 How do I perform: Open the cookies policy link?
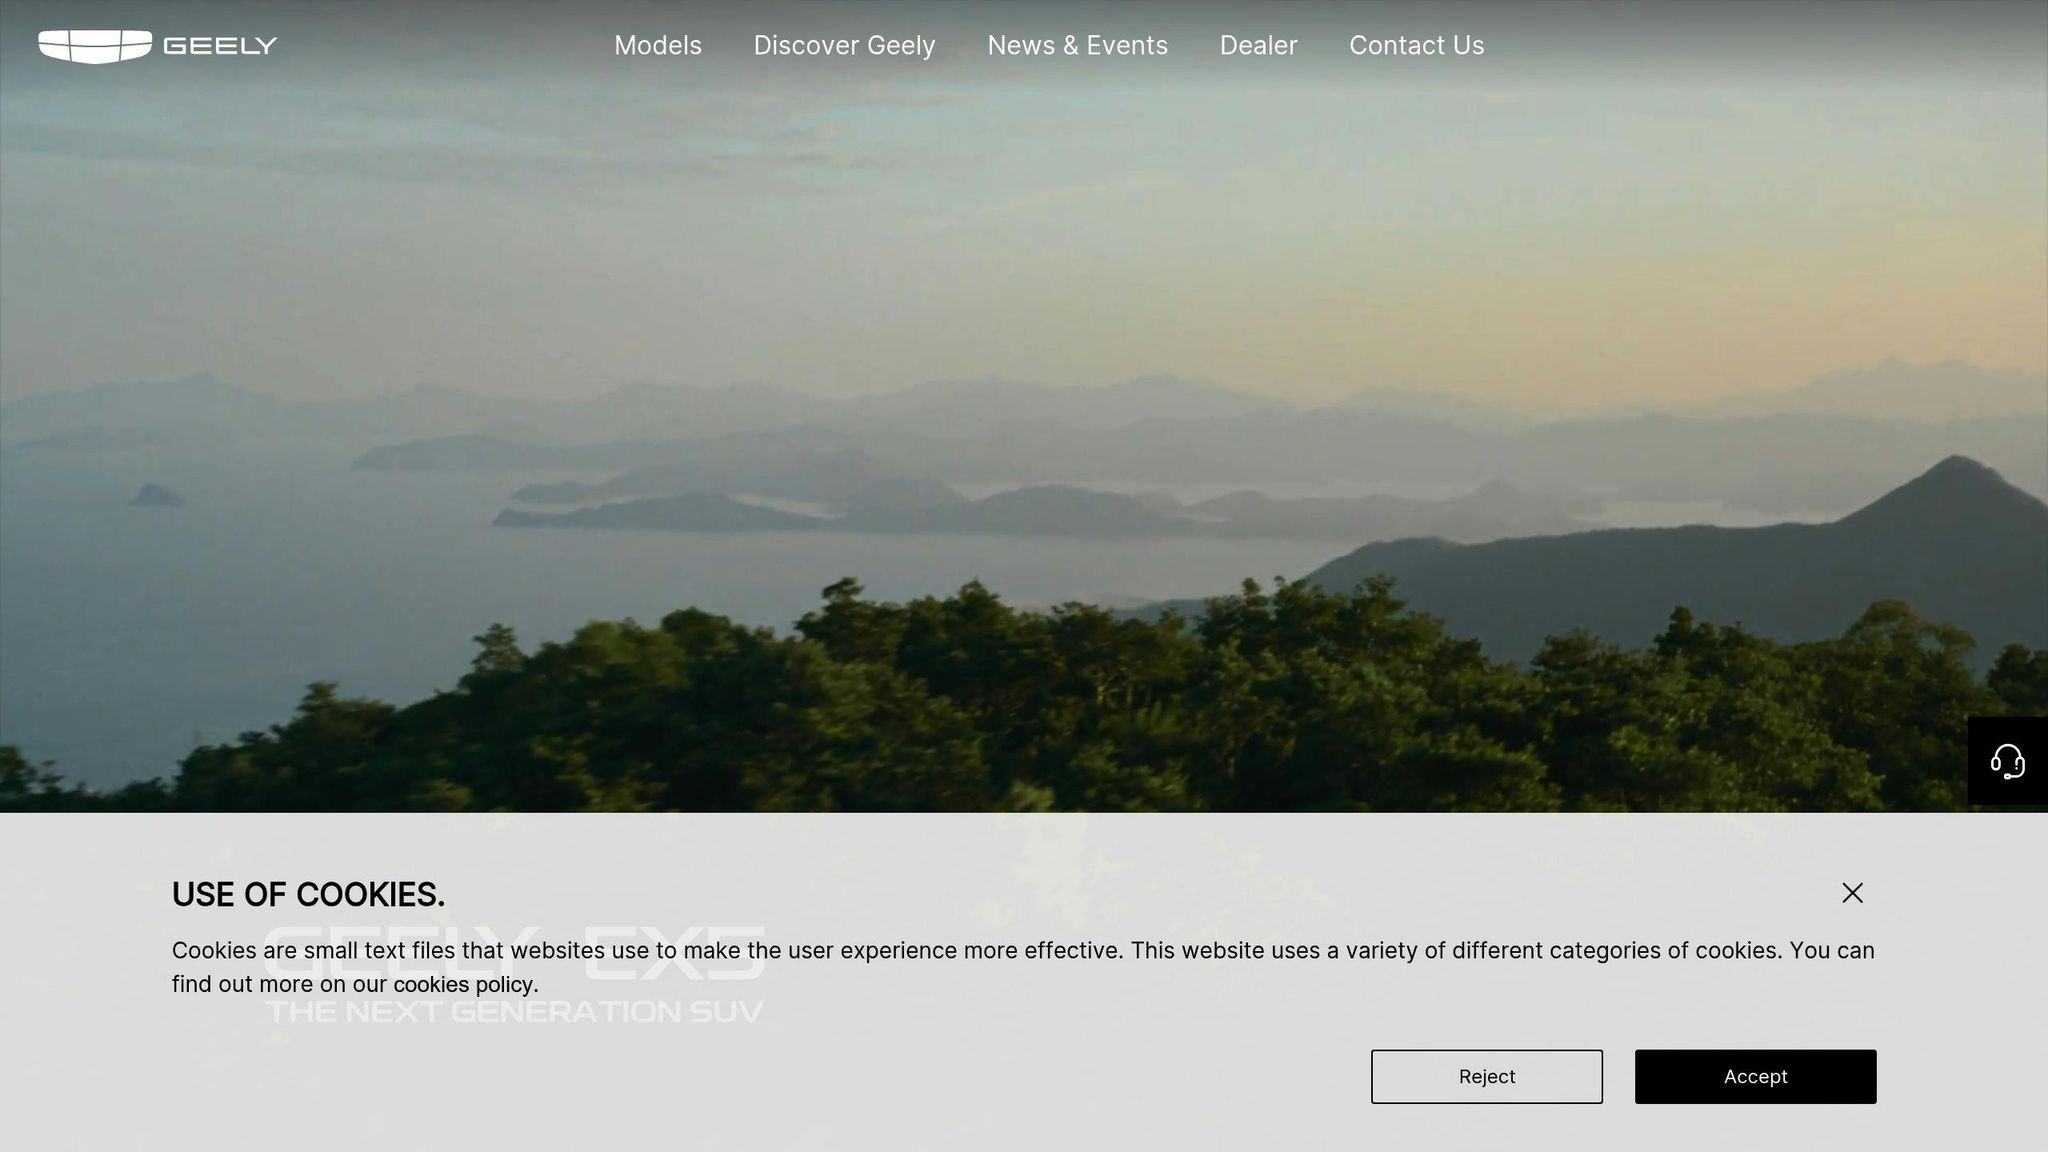463,985
